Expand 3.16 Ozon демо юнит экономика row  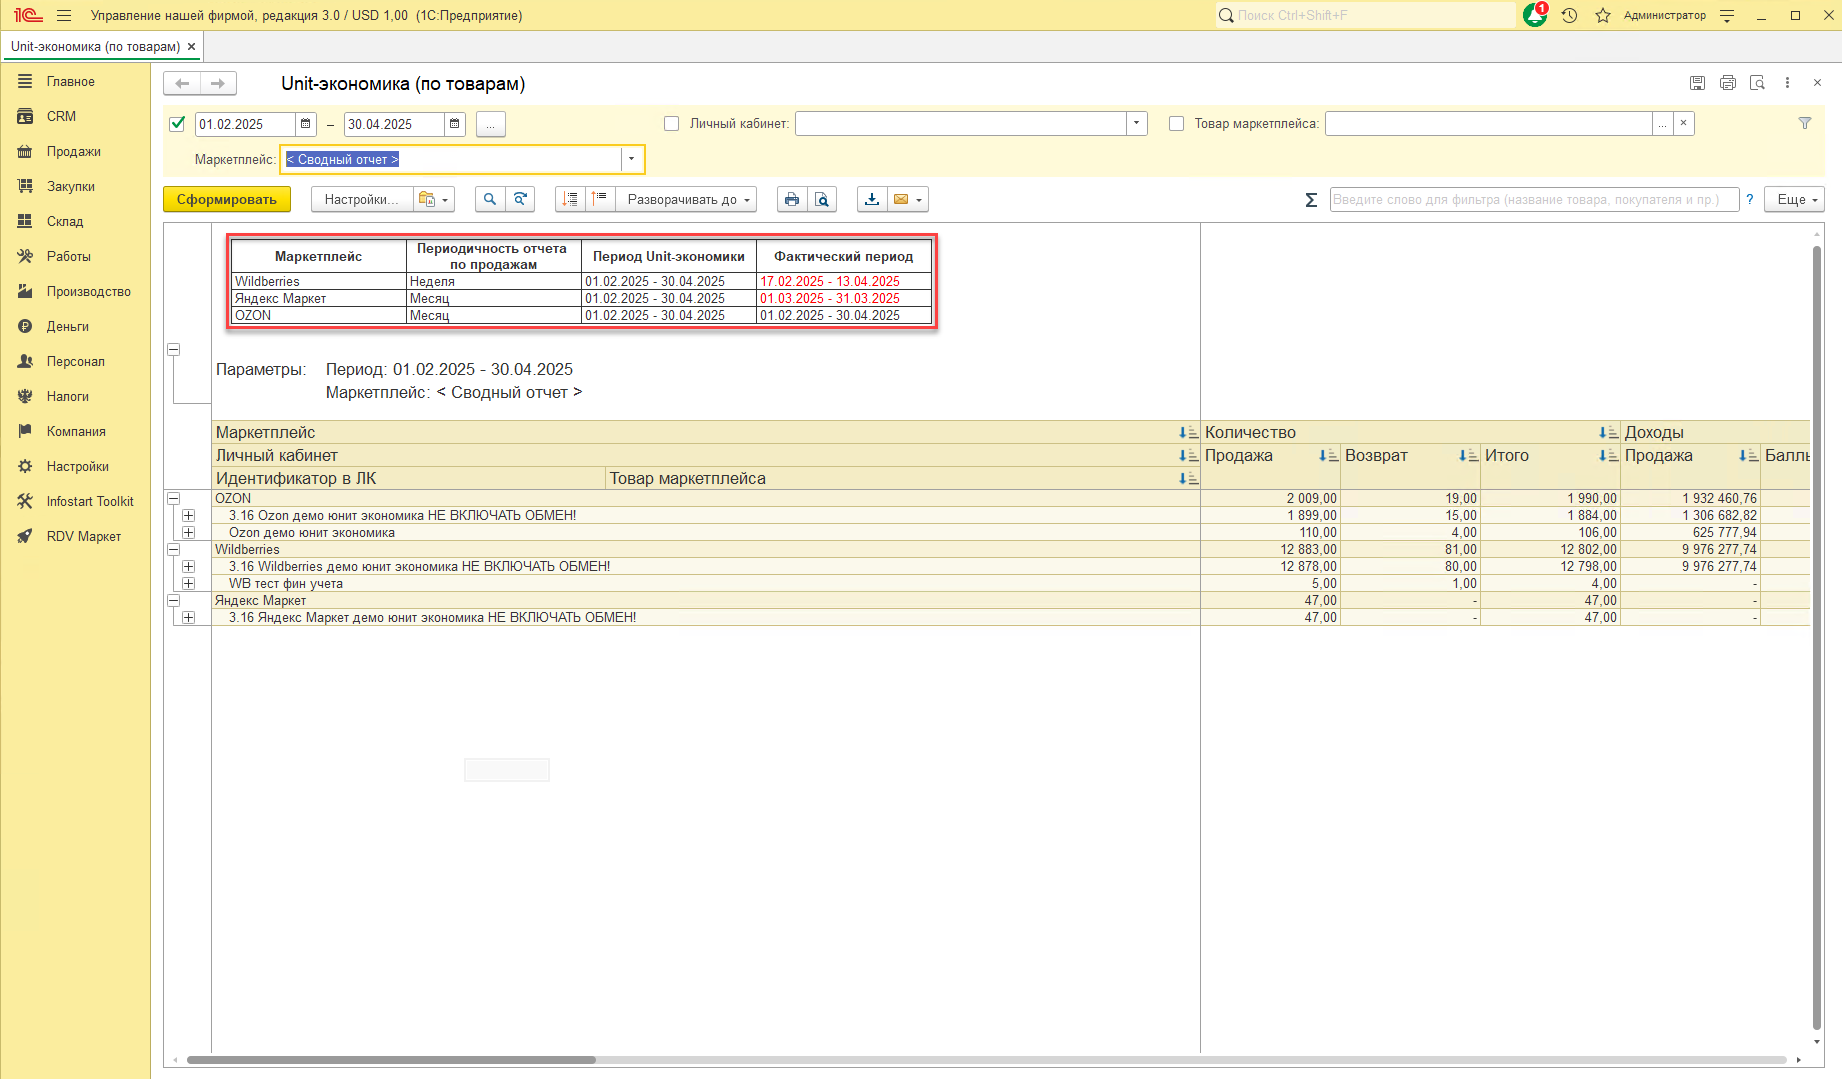(189, 515)
